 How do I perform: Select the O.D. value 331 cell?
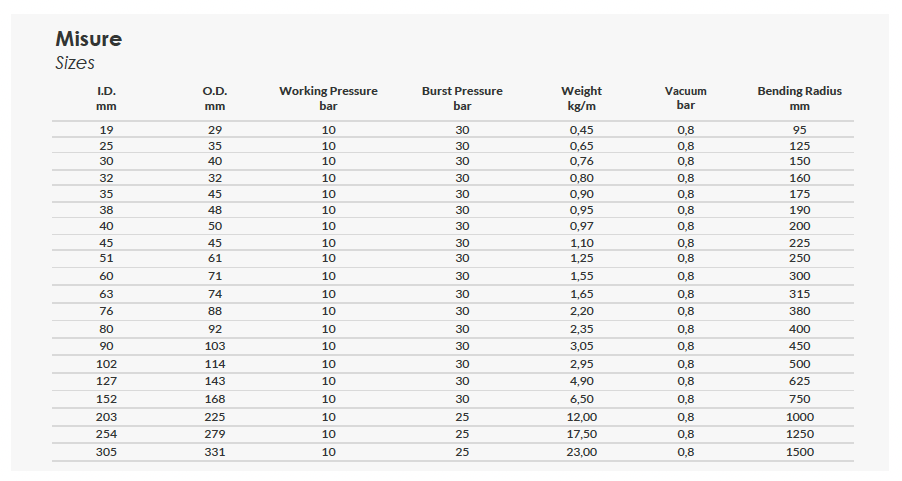[x=215, y=452]
